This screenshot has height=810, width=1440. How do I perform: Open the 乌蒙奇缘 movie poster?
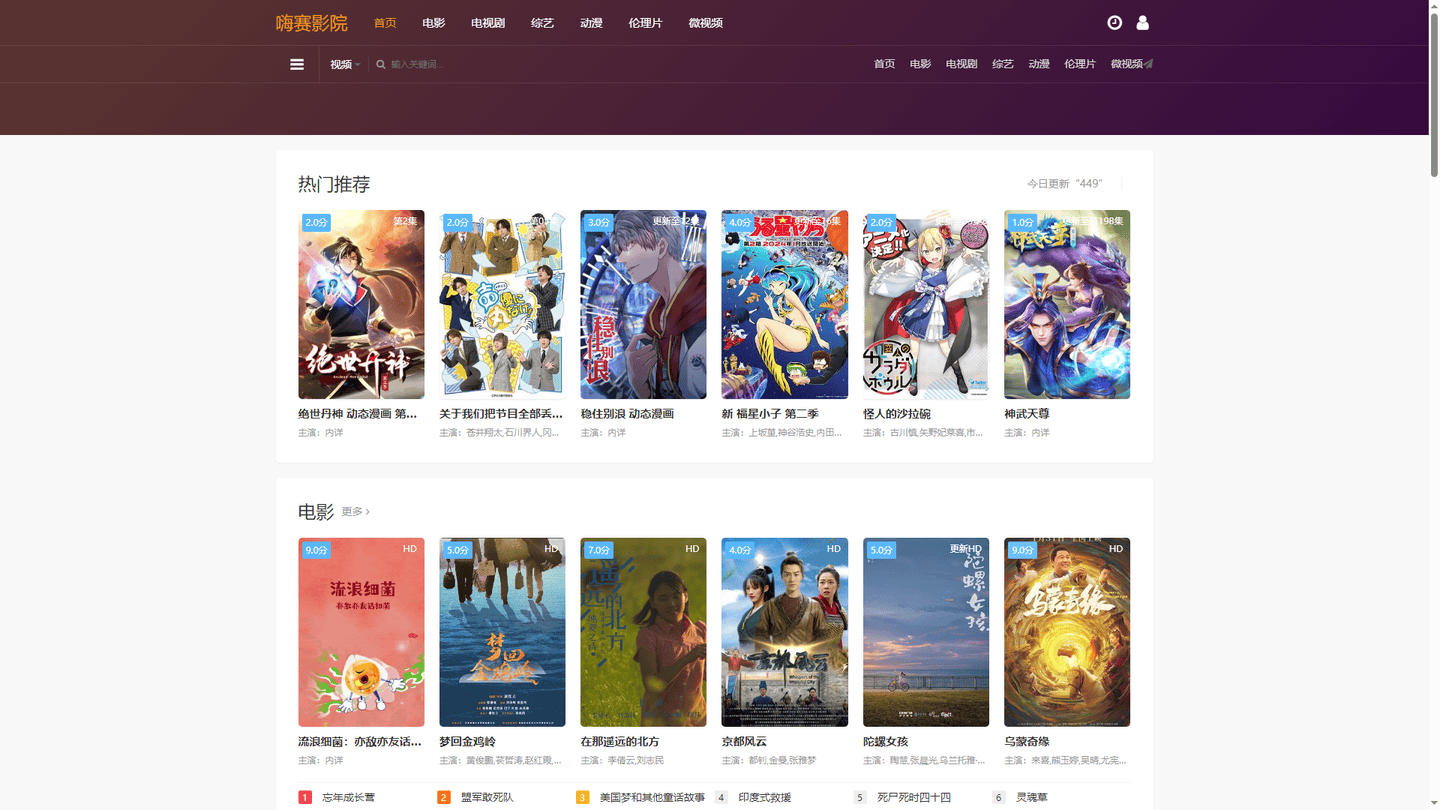pyautogui.click(x=1067, y=632)
